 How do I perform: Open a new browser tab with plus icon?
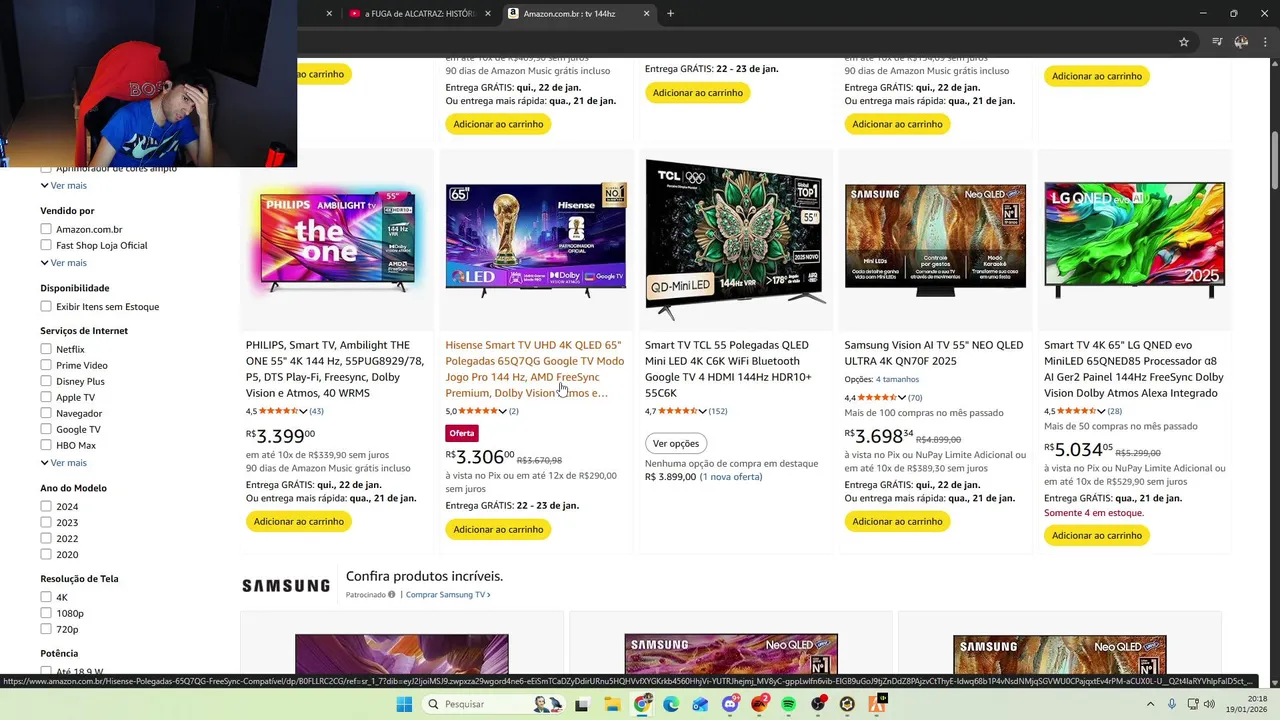670,13
